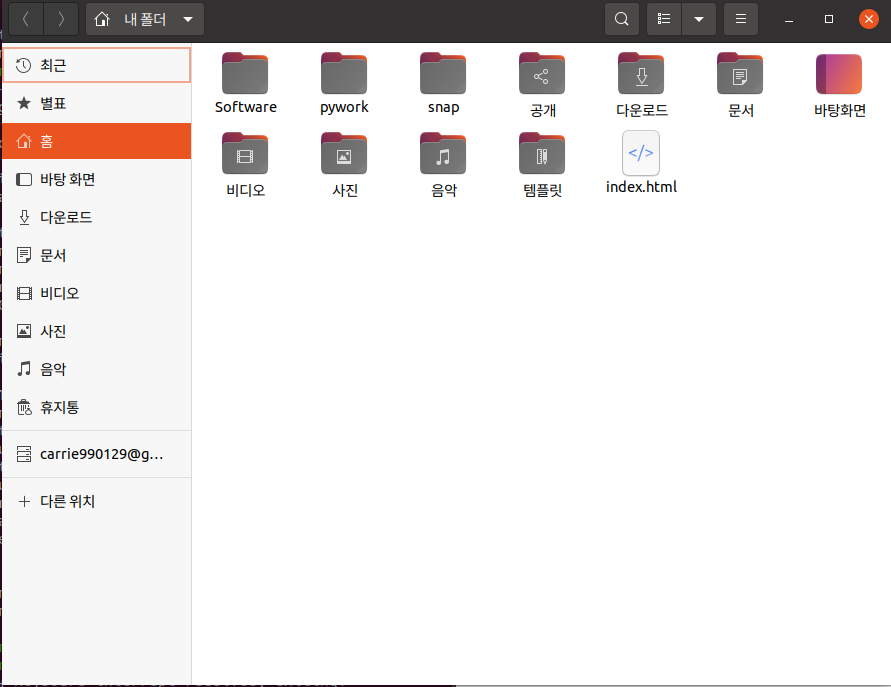Image resolution: width=891 pixels, height=687 pixels.
Task: Open the 바탕화면 gradient folder icon
Action: pos(839,74)
